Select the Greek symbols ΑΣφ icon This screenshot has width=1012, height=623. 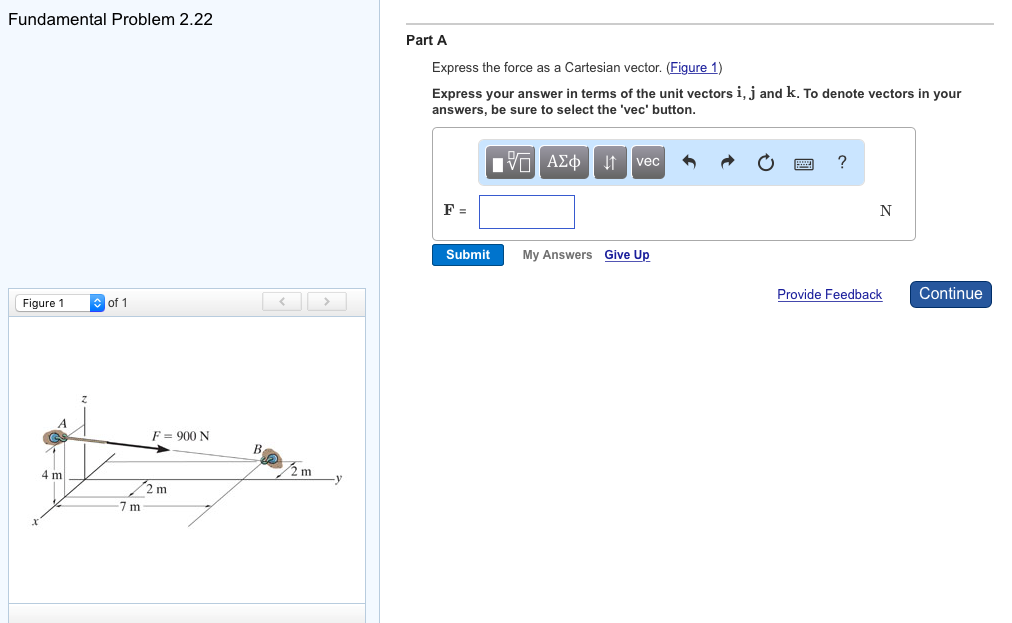[563, 161]
